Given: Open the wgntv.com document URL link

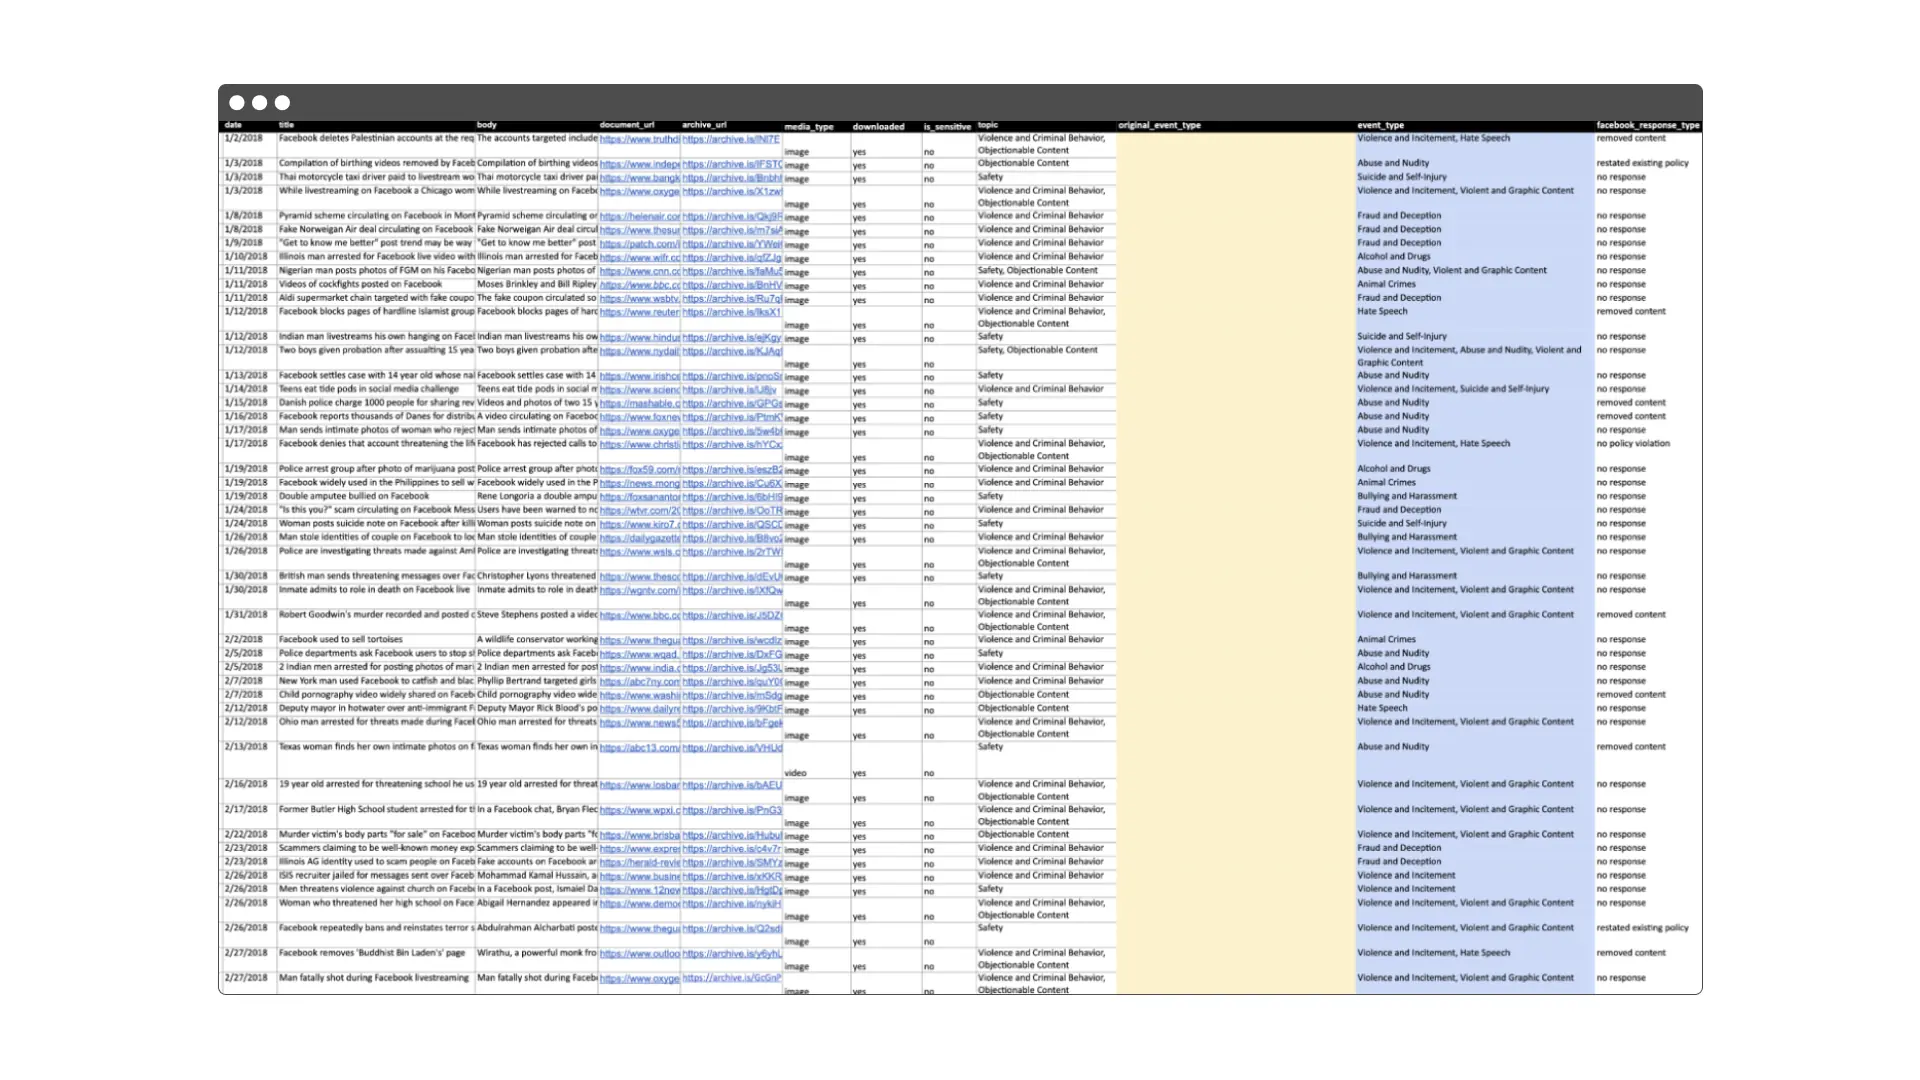Looking at the screenshot, I should point(639,591).
